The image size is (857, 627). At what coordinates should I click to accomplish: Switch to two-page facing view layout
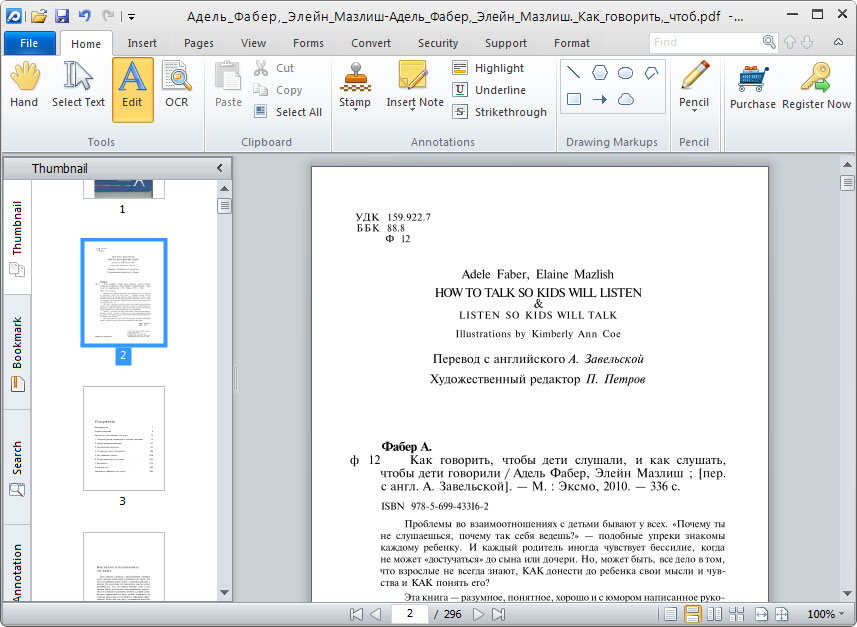pos(715,614)
